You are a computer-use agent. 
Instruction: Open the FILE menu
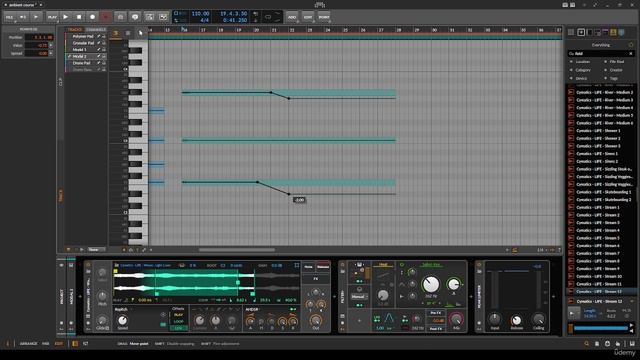[9, 17]
